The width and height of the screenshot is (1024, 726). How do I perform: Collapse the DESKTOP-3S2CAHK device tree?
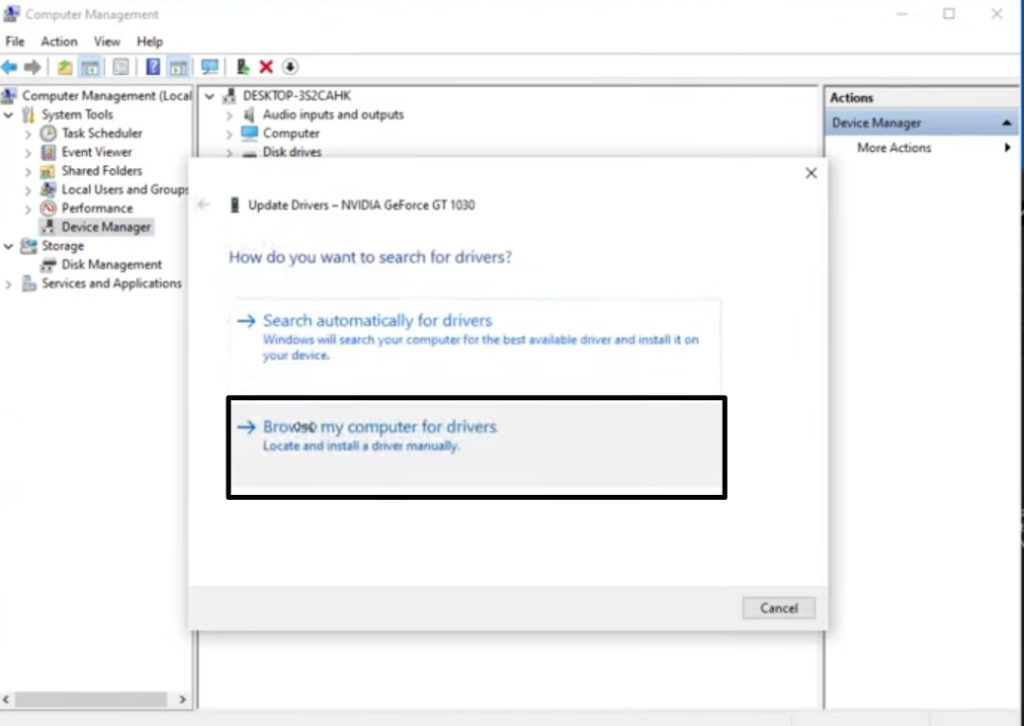(209, 96)
